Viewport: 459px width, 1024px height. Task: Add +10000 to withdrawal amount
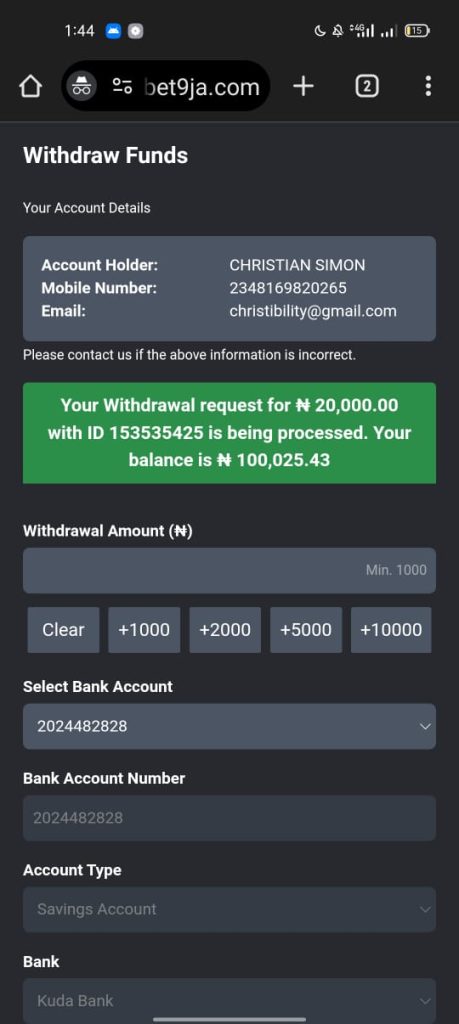point(391,630)
